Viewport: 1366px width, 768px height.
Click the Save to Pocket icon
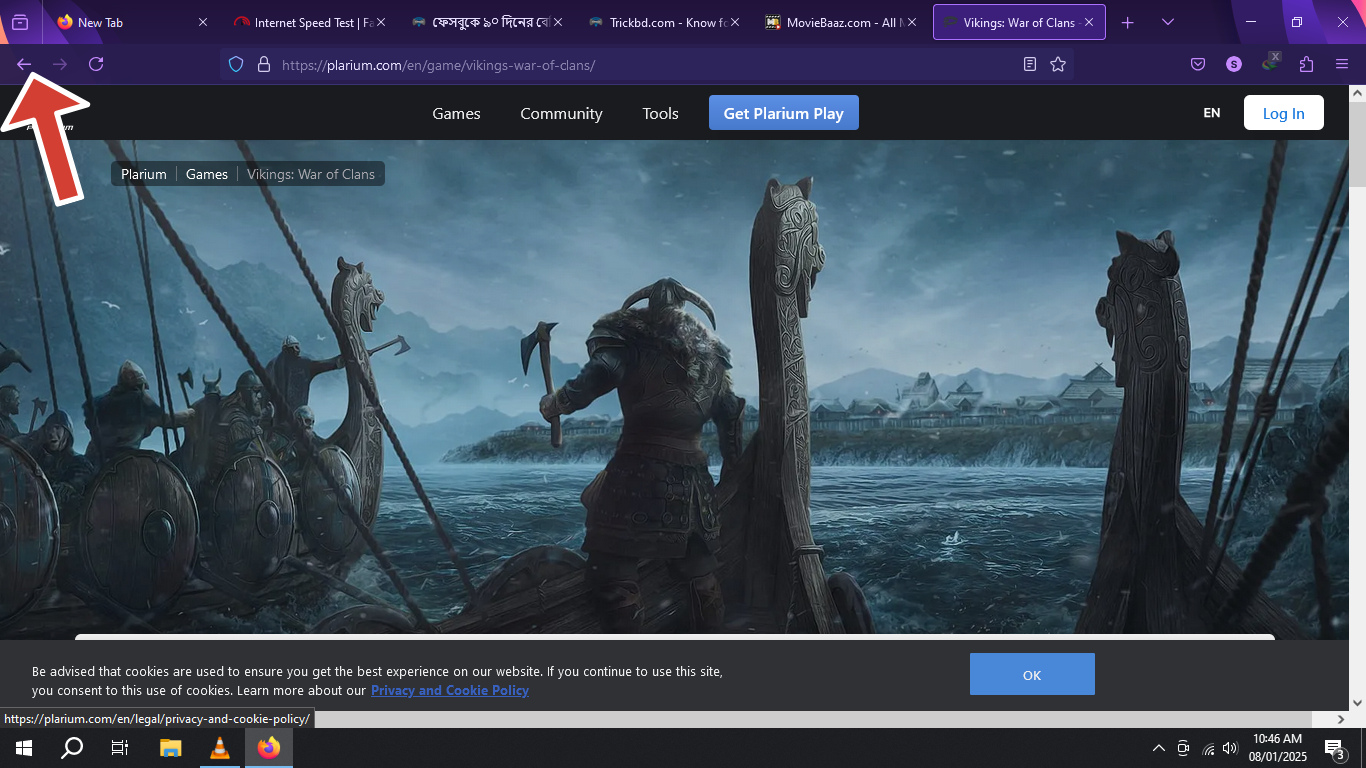(1198, 64)
